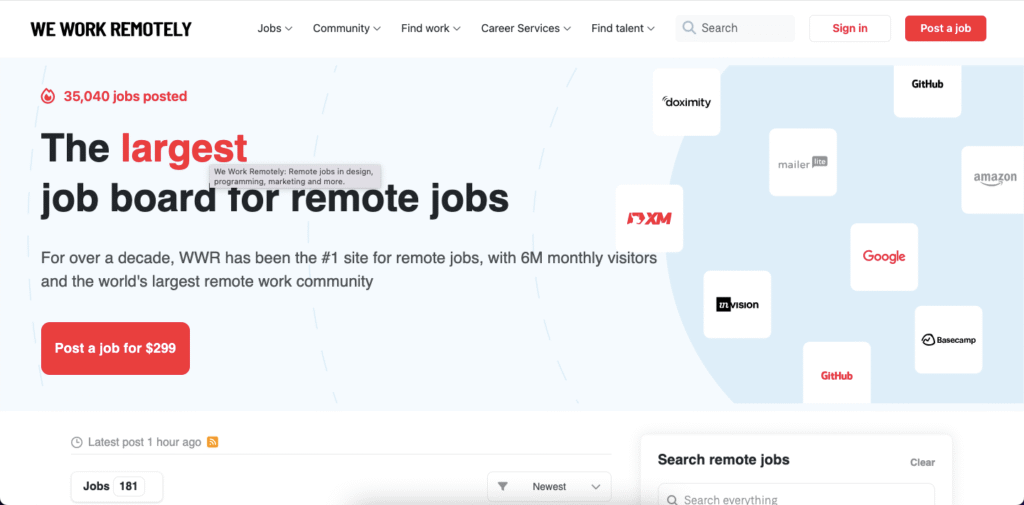Viewport: 1024px width, 505px height.
Task: Click the Latest post 1 hour ago text
Action: 144,442
